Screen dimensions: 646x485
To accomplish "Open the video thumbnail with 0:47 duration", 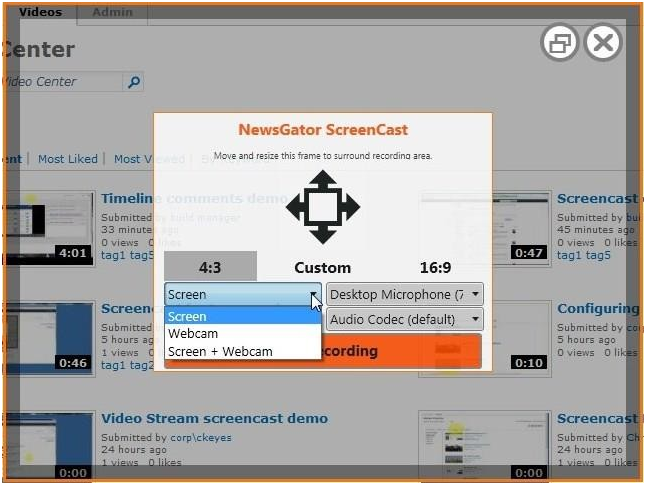I will click(x=484, y=228).
